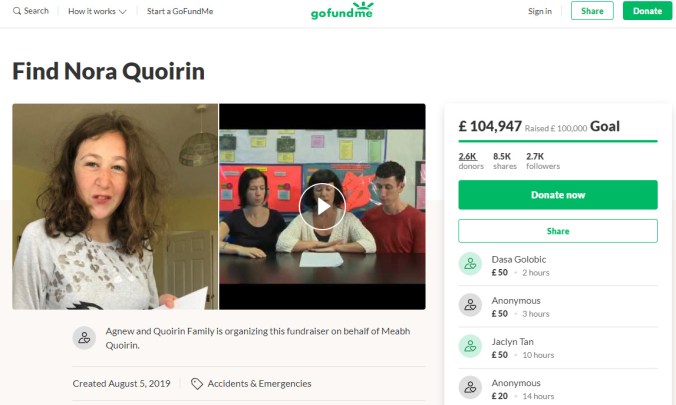The height and width of the screenshot is (405, 676).
Task: Play the family appeal video
Action: (x=322, y=206)
